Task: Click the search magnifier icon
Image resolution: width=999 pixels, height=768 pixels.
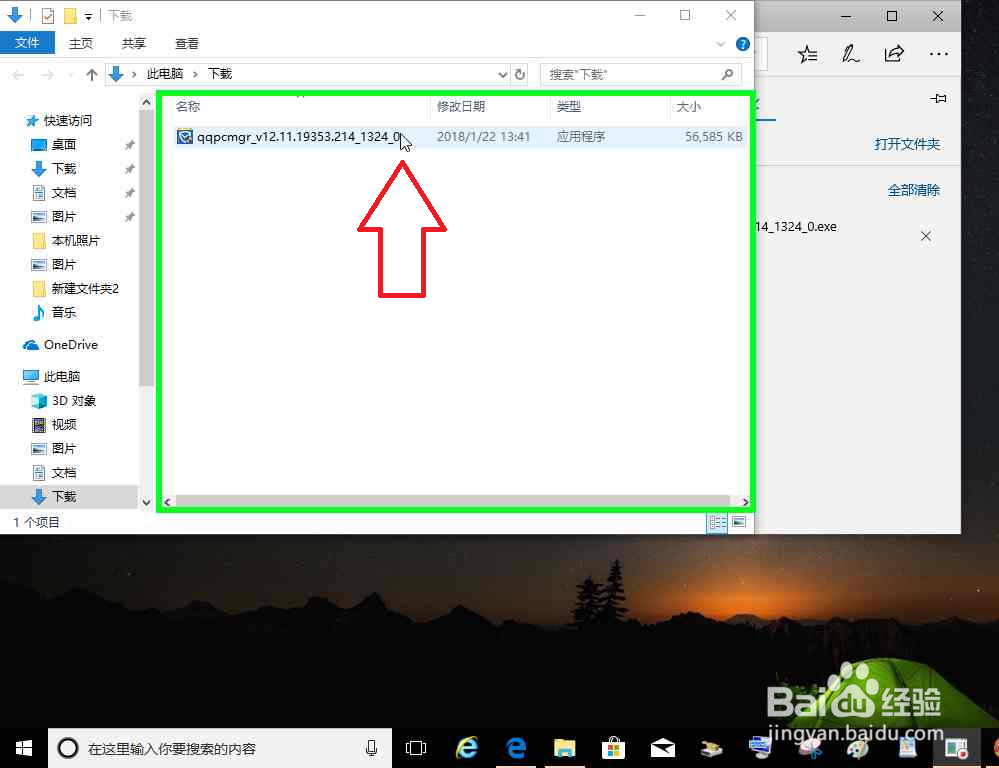Action: click(x=728, y=75)
